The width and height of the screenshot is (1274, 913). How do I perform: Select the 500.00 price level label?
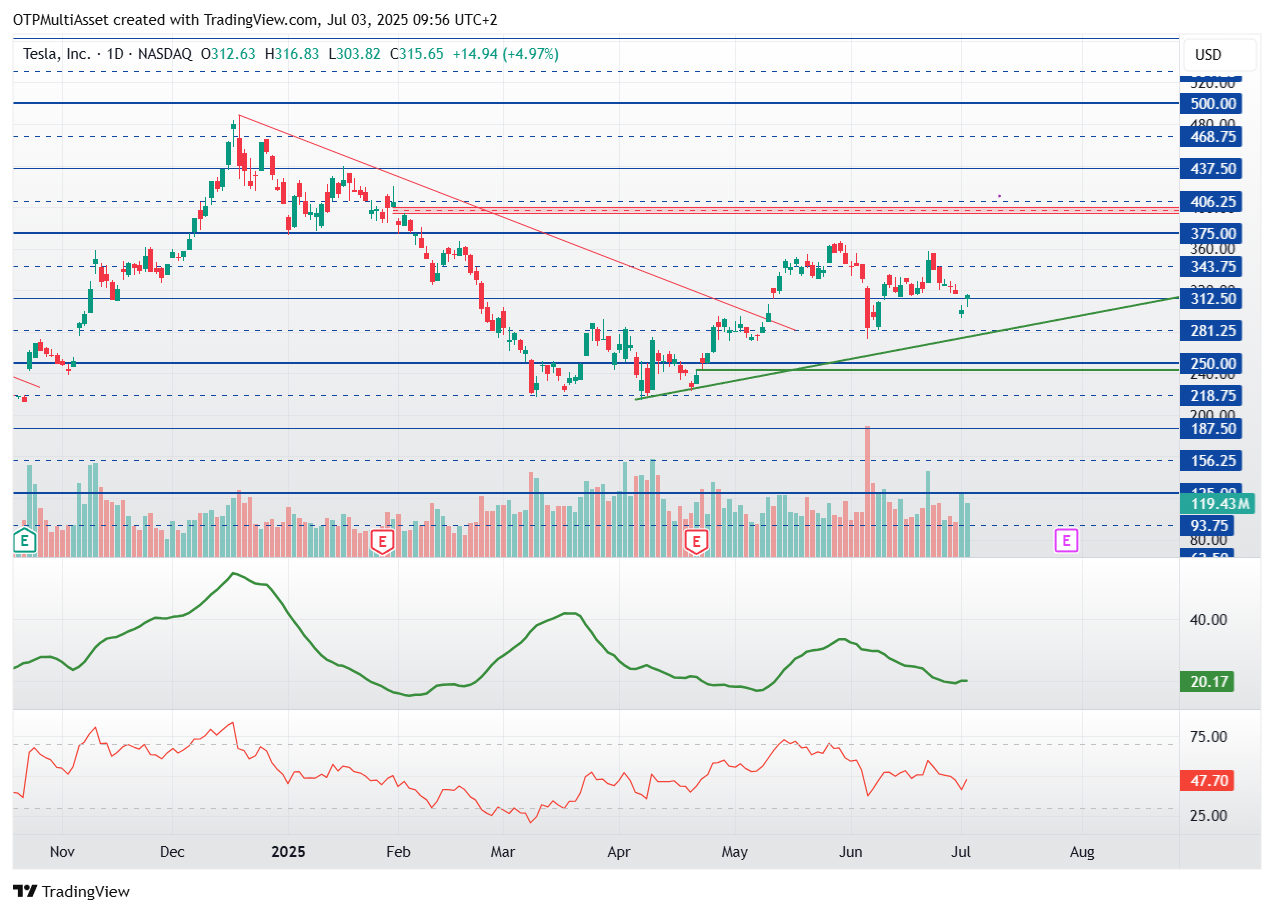click(x=1208, y=104)
